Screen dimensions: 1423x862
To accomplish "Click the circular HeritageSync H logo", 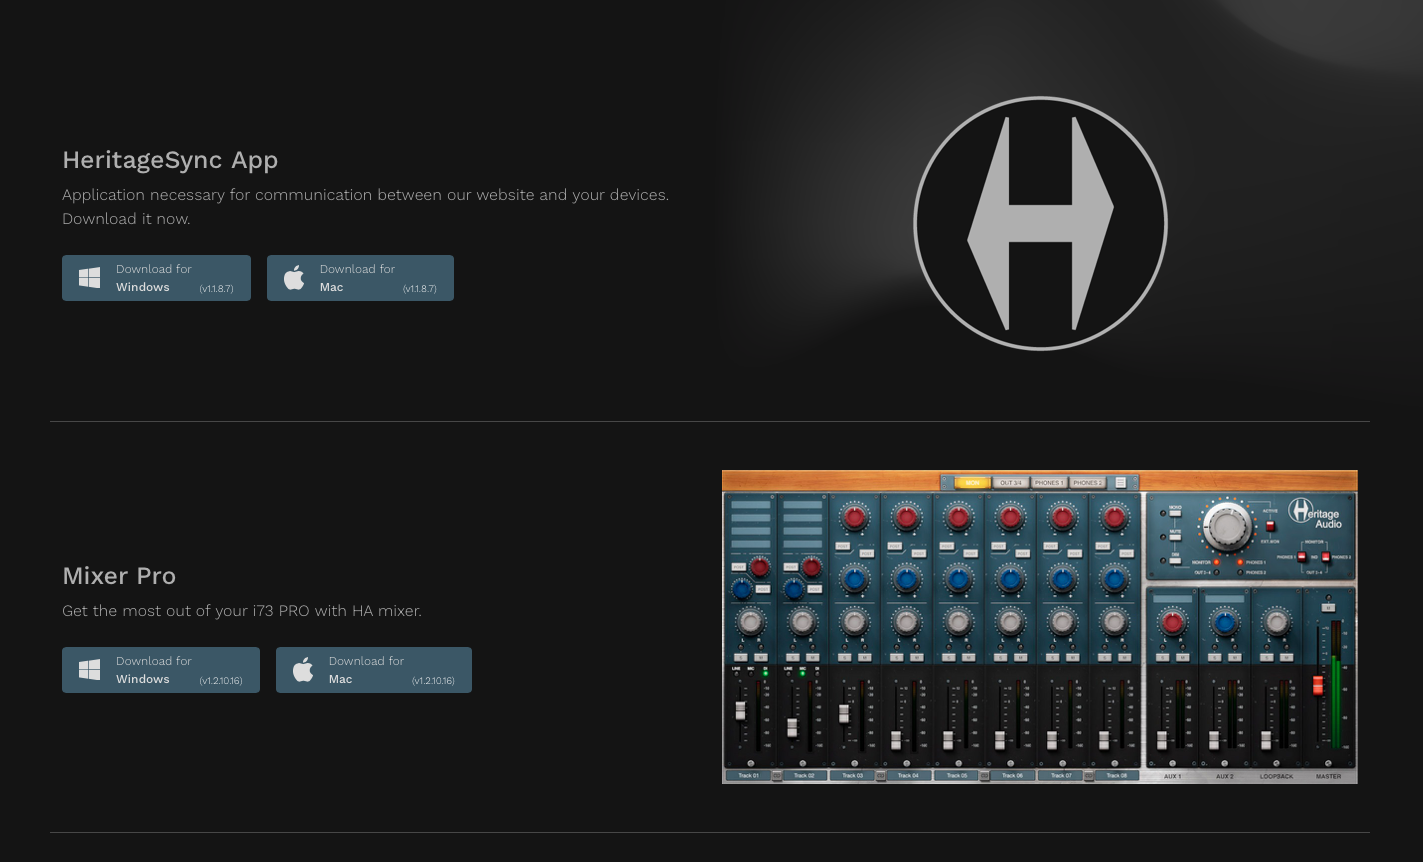I will pyautogui.click(x=1040, y=224).
